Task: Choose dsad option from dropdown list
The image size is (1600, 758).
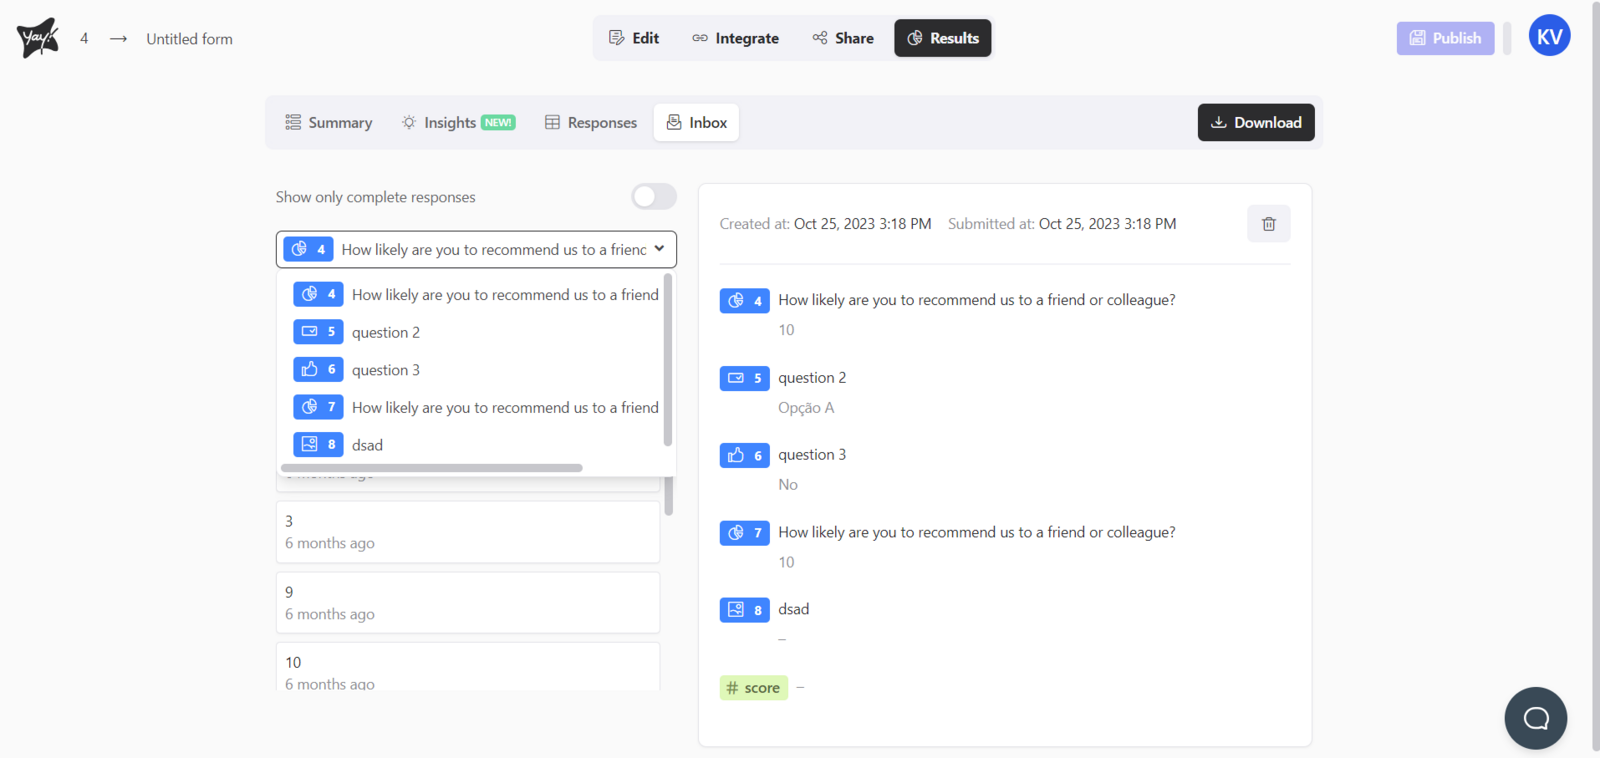Action: tap(367, 445)
